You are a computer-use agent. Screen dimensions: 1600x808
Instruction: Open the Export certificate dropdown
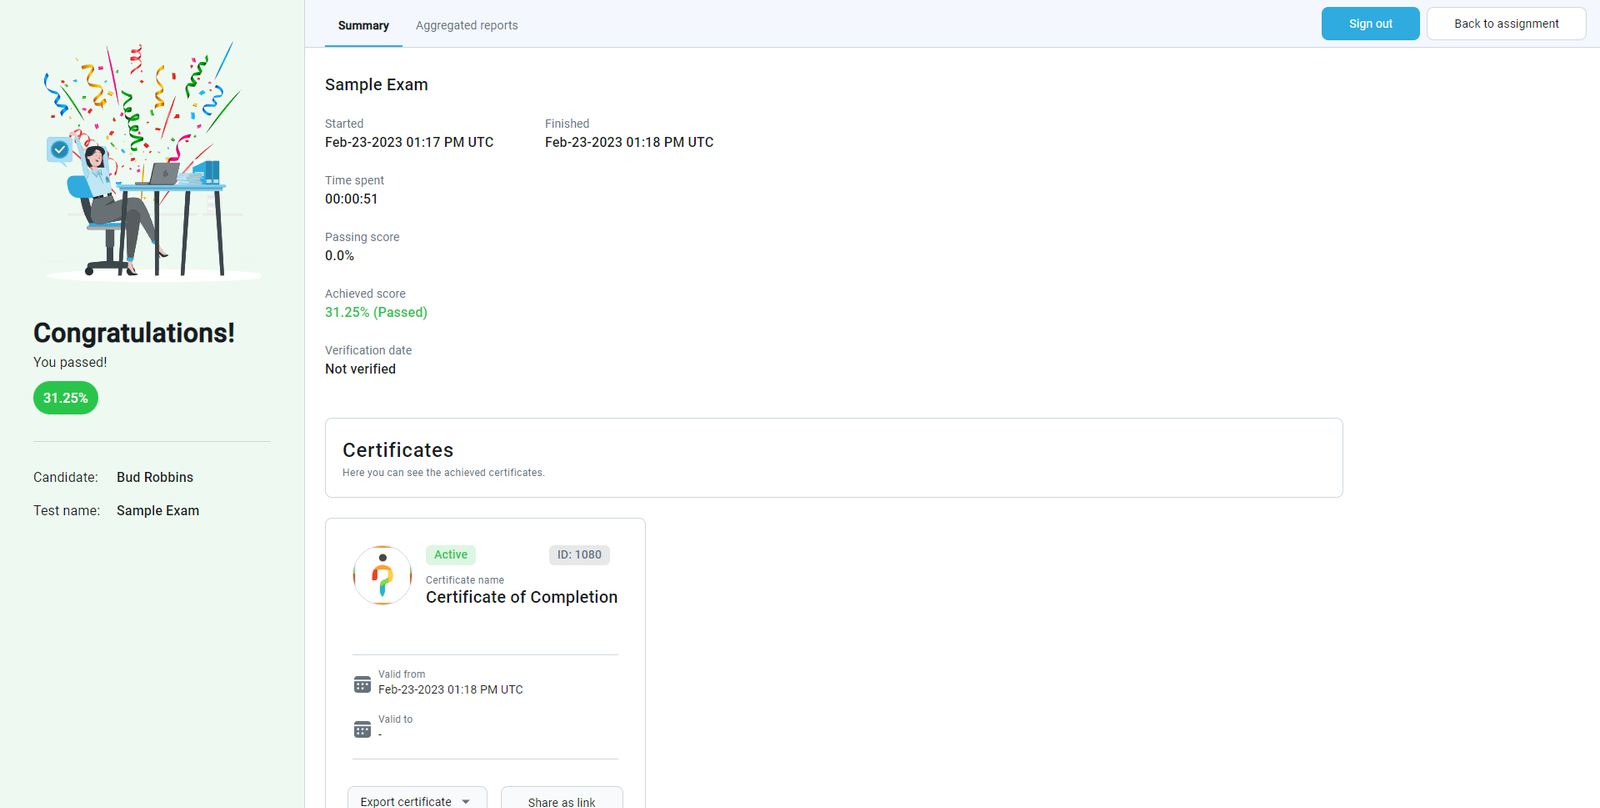coord(406,801)
